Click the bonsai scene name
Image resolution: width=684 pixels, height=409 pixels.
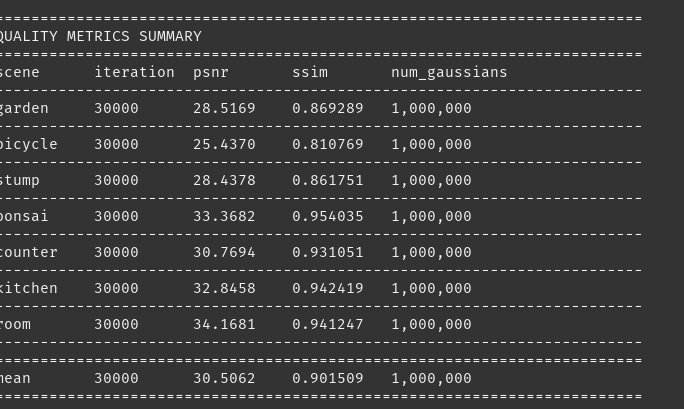coord(24,216)
